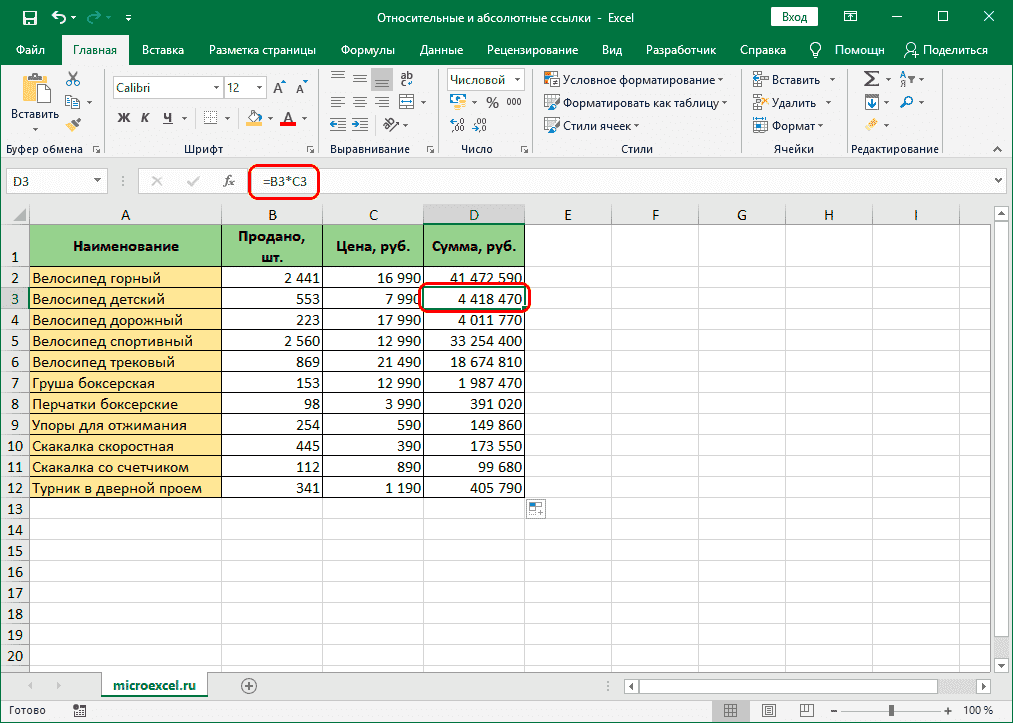The image size is (1013, 723).
Task: Click the Вход sign-in button
Action: 794,17
